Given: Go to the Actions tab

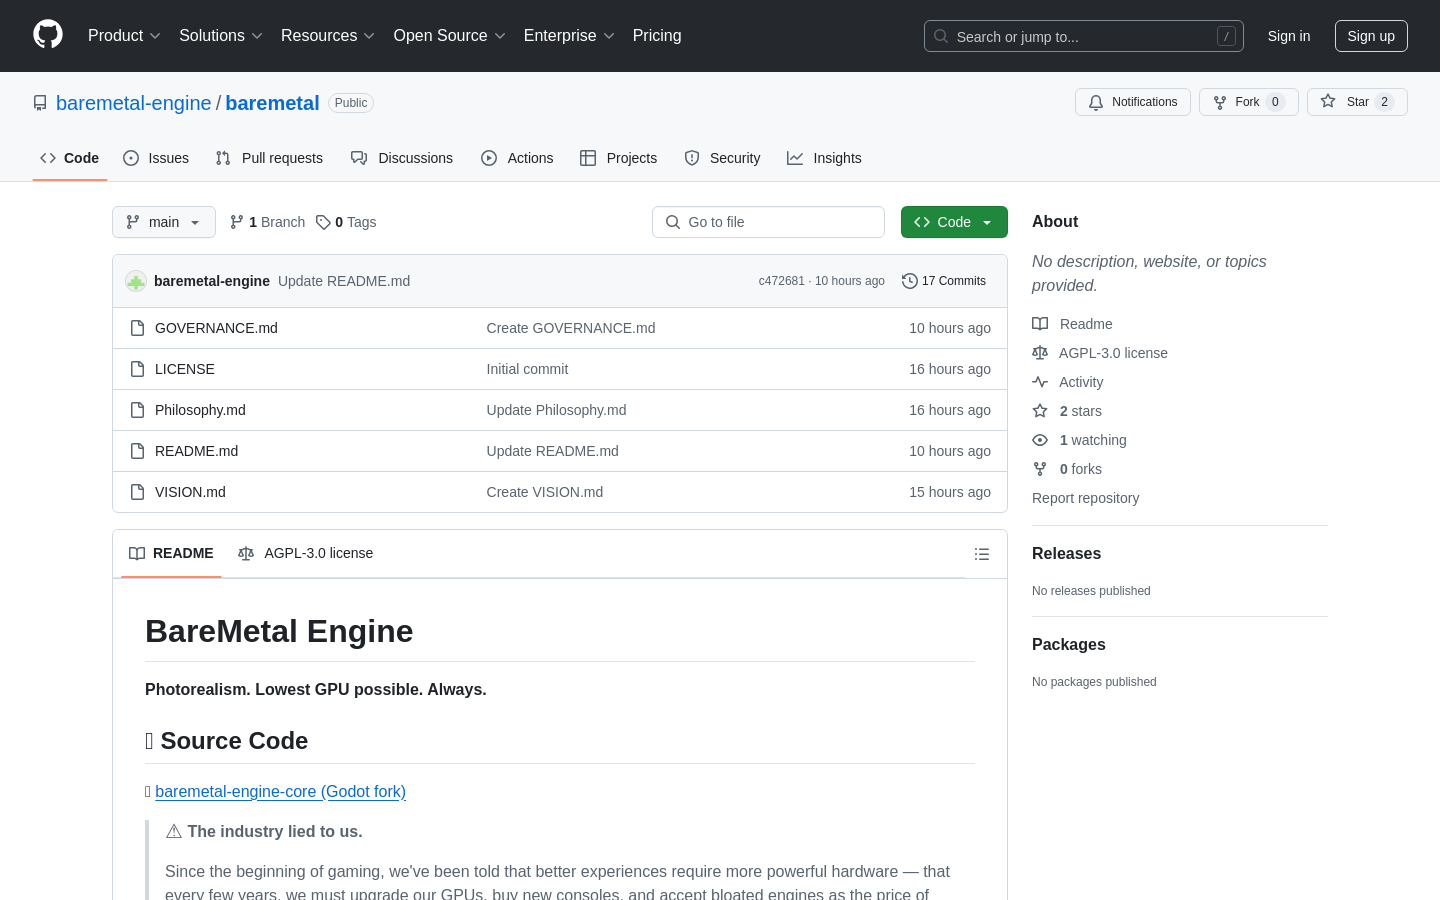Looking at the screenshot, I should pos(517,158).
